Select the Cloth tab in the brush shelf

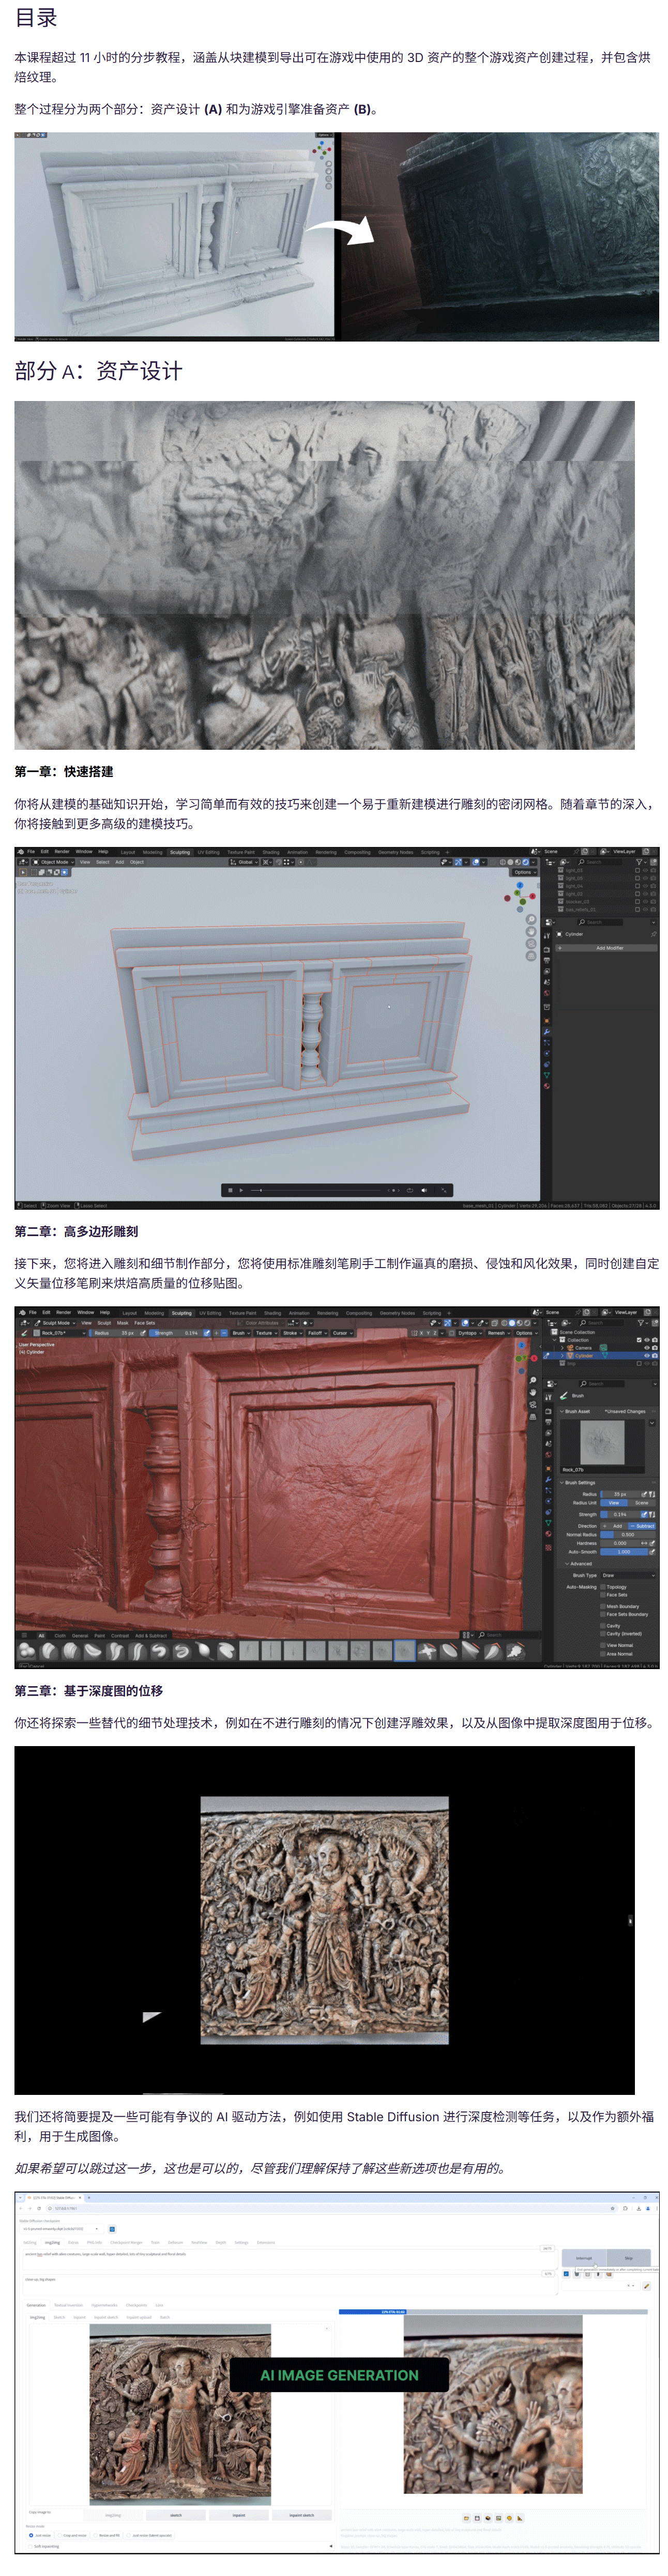tap(60, 1636)
